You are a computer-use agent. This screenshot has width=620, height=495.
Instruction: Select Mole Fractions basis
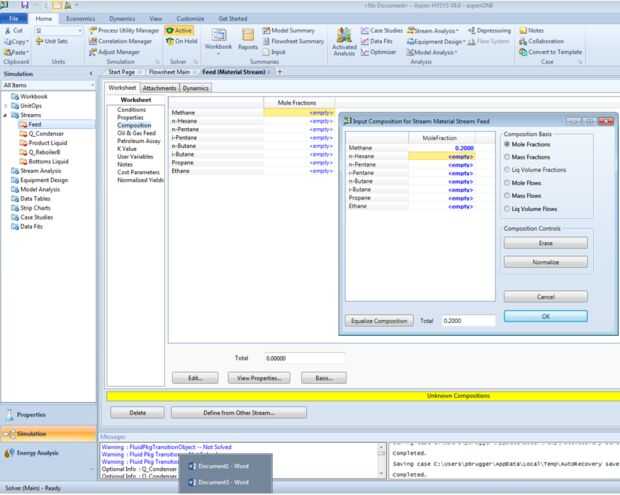coord(527,144)
